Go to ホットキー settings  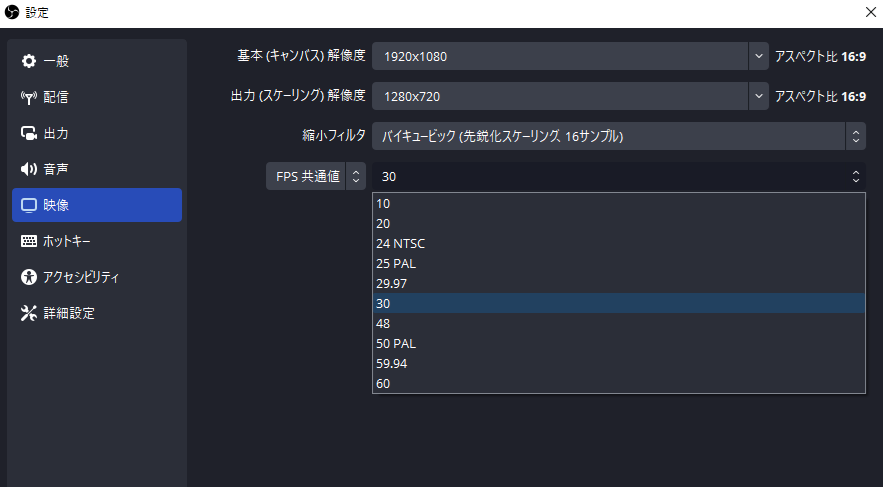(97, 241)
